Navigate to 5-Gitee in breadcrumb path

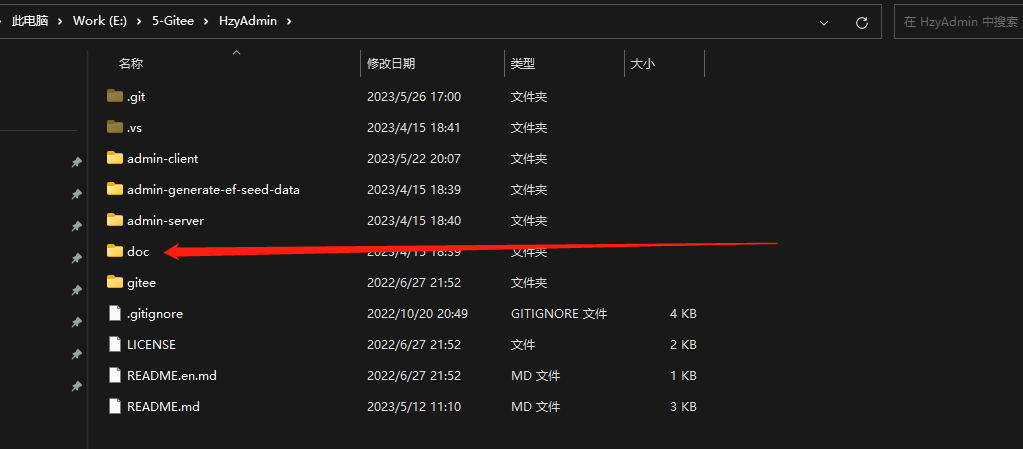click(180, 21)
